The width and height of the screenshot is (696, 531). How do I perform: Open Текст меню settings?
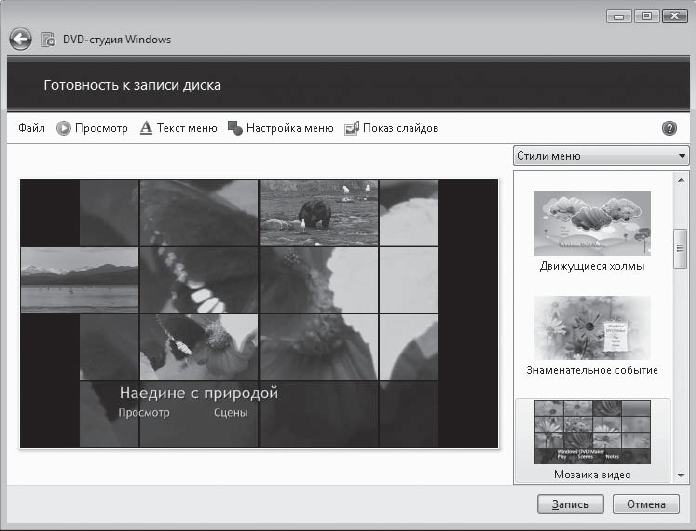tap(187, 128)
